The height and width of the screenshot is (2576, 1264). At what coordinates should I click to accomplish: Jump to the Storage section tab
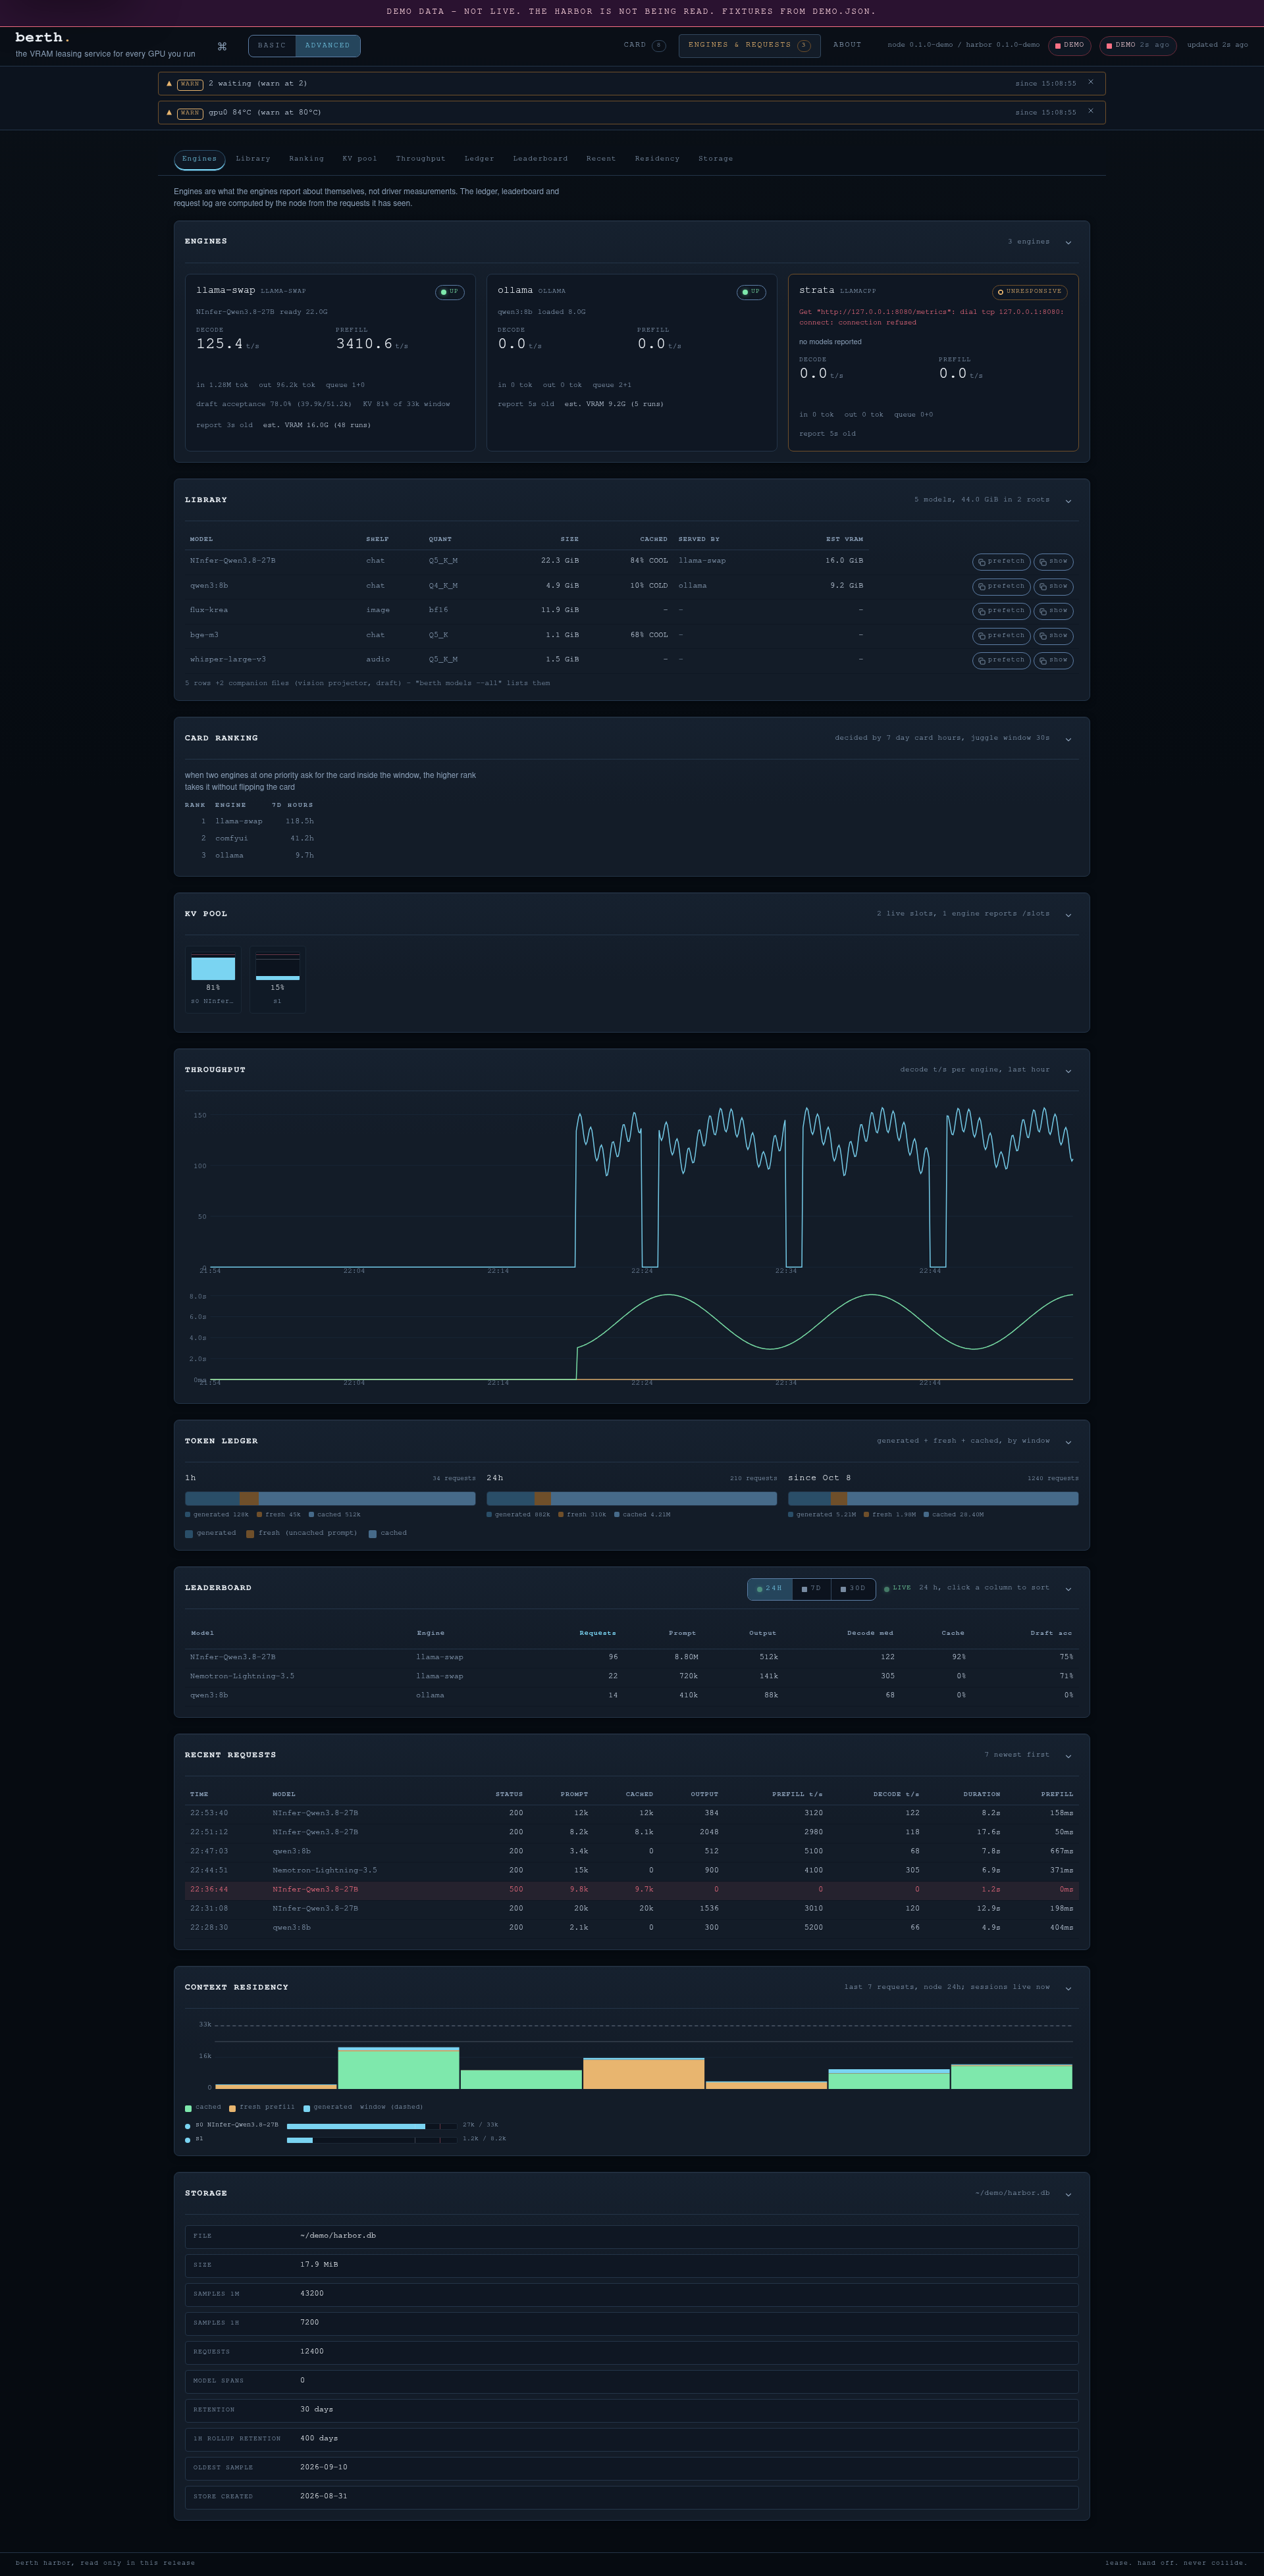click(x=715, y=159)
